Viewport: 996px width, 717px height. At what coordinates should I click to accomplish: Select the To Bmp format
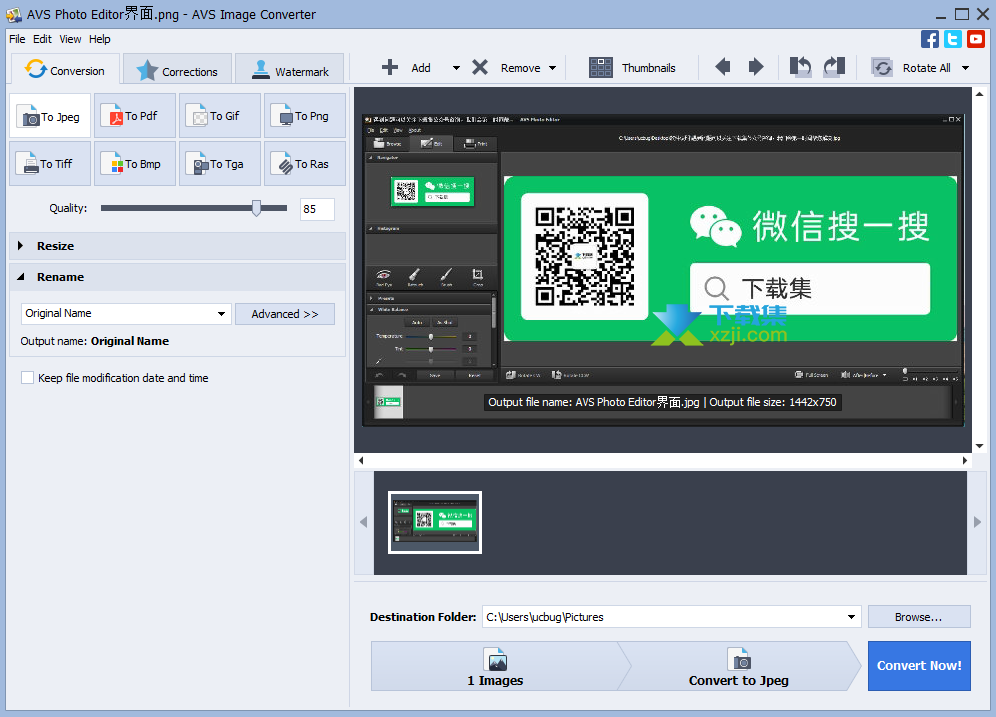point(135,164)
